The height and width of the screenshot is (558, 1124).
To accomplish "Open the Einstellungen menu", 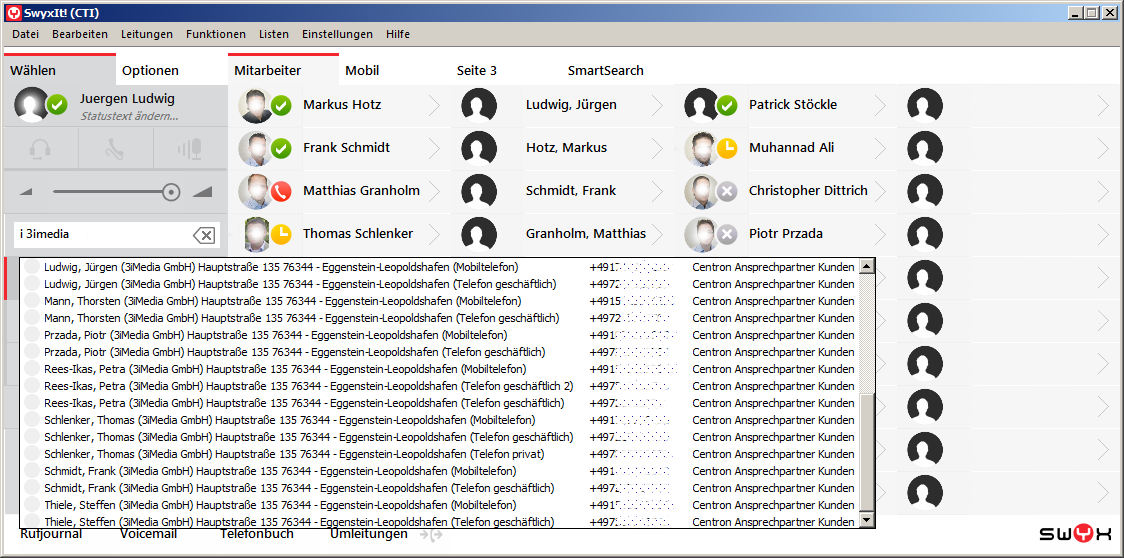I will coord(337,34).
